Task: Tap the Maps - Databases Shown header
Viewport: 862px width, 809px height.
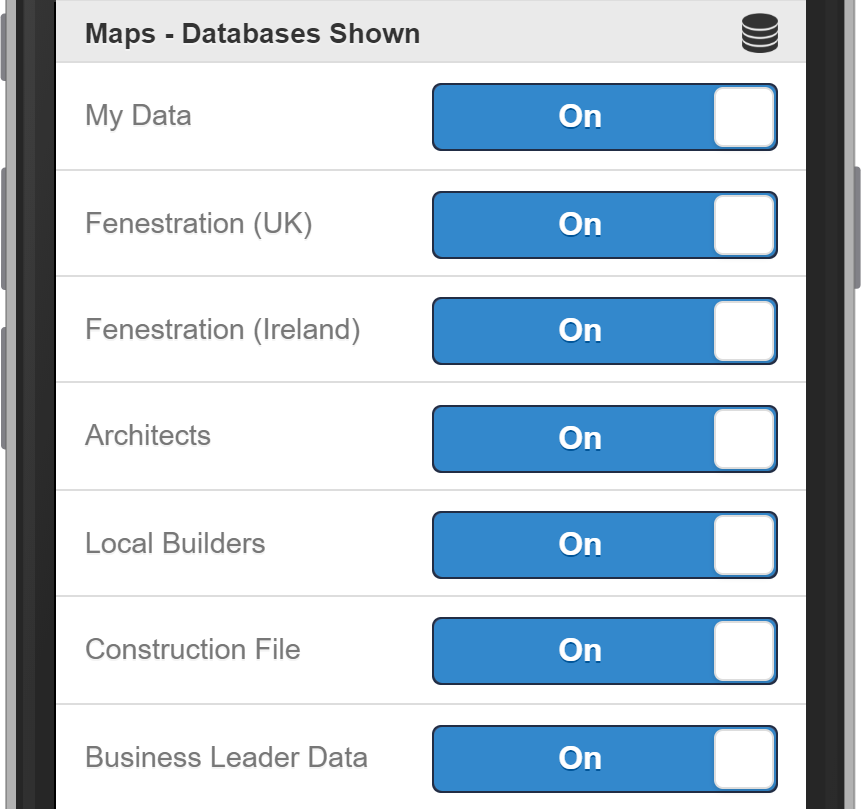Action: coord(251,33)
